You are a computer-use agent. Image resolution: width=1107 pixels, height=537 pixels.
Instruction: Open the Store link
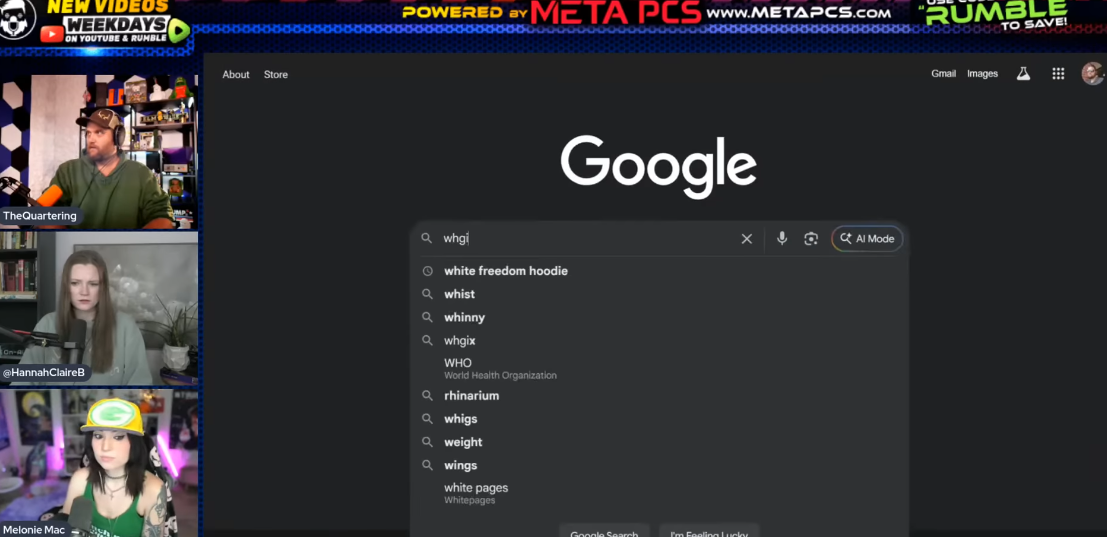(x=275, y=74)
